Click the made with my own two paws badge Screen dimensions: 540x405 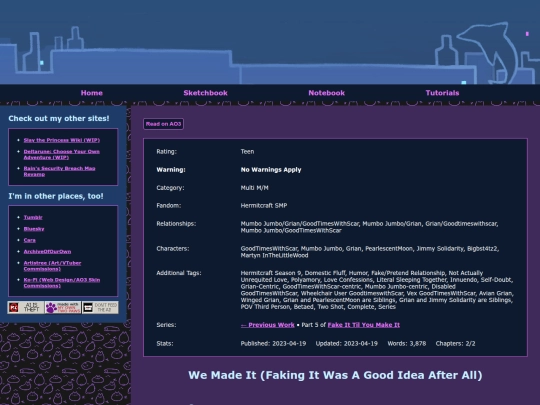click(63, 307)
